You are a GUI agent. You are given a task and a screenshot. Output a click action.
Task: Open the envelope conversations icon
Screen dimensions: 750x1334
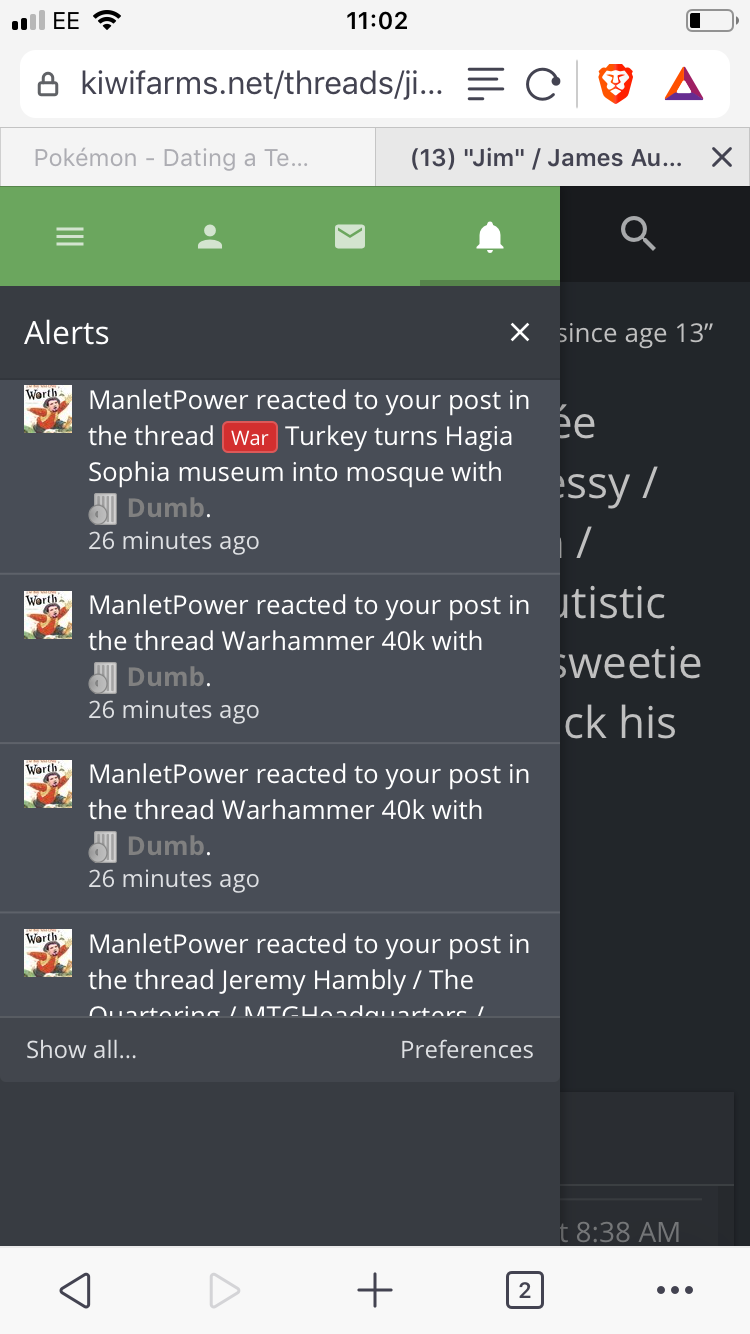(x=350, y=237)
